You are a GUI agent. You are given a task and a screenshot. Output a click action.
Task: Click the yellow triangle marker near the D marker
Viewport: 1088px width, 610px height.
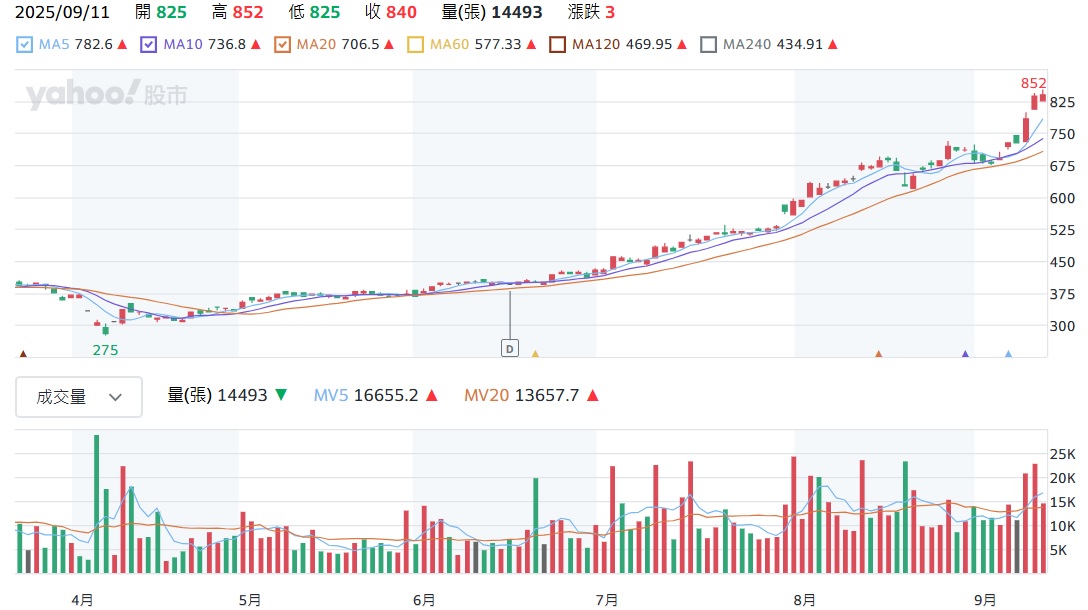535,353
